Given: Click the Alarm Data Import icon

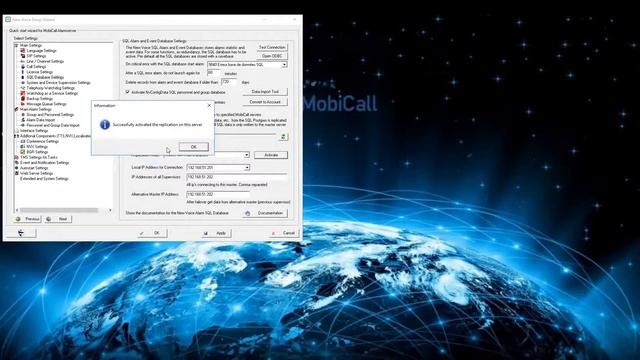Looking at the screenshot, I should point(23,120).
